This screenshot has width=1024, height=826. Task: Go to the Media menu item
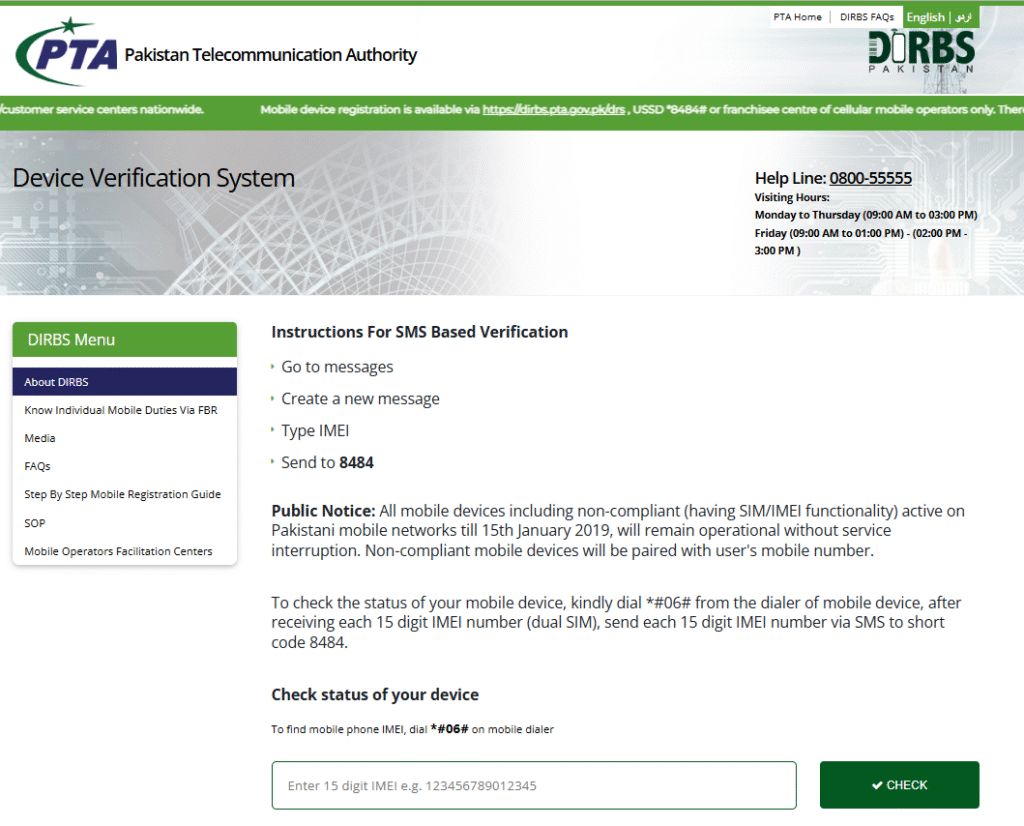point(40,438)
